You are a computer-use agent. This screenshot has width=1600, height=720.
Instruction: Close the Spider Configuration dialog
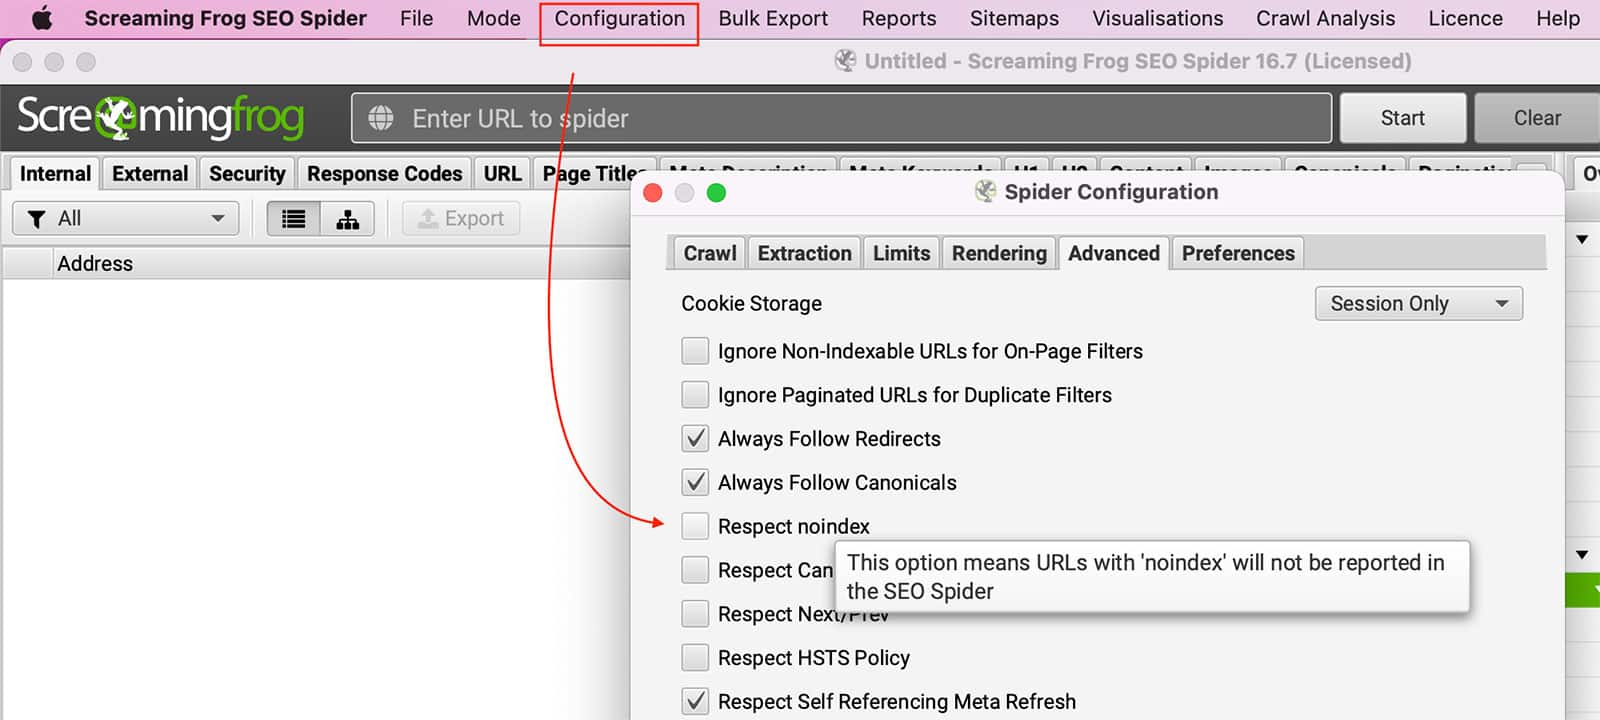[x=653, y=193]
